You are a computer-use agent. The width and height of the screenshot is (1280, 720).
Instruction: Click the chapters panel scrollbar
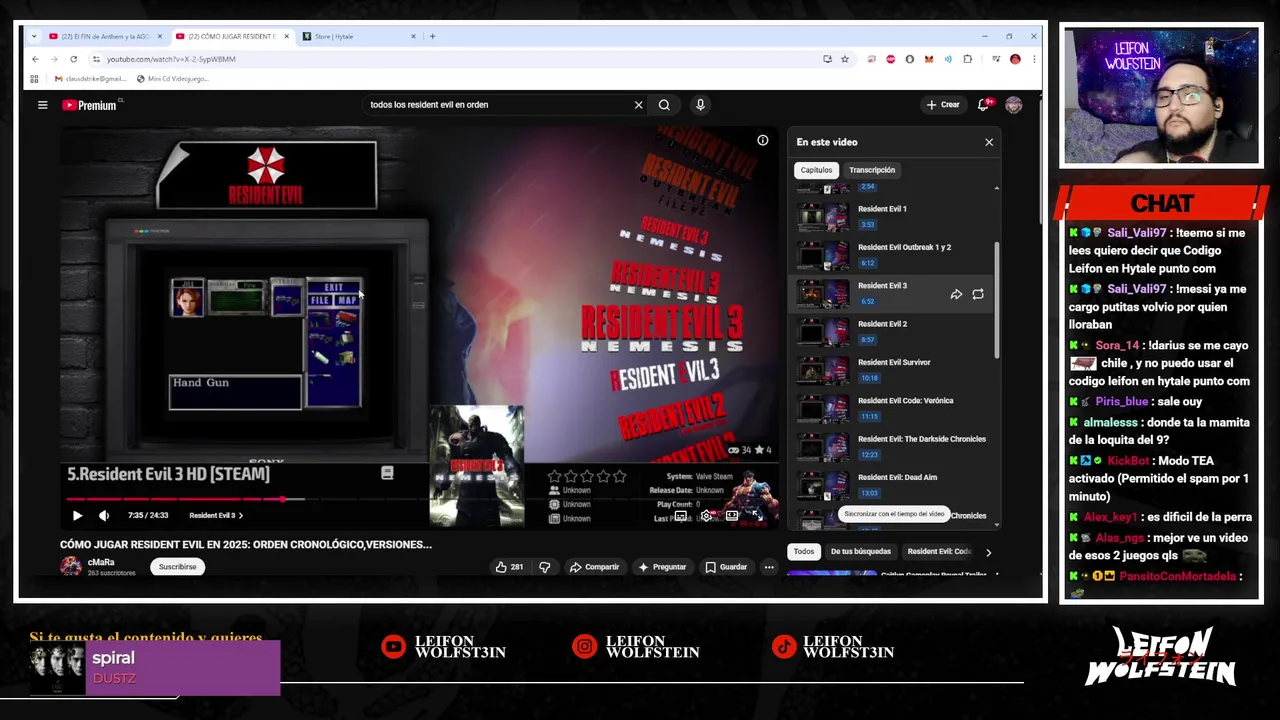coord(996,300)
